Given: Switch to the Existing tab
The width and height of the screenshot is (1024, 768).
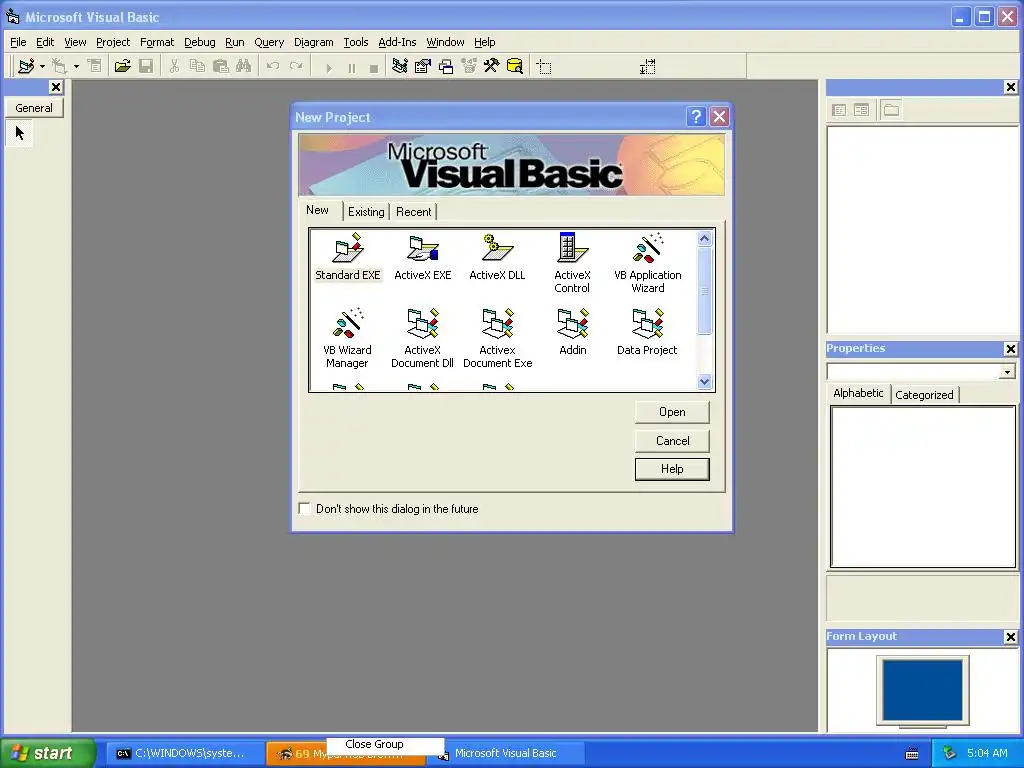Looking at the screenshot, I should (x=366, y=212).
